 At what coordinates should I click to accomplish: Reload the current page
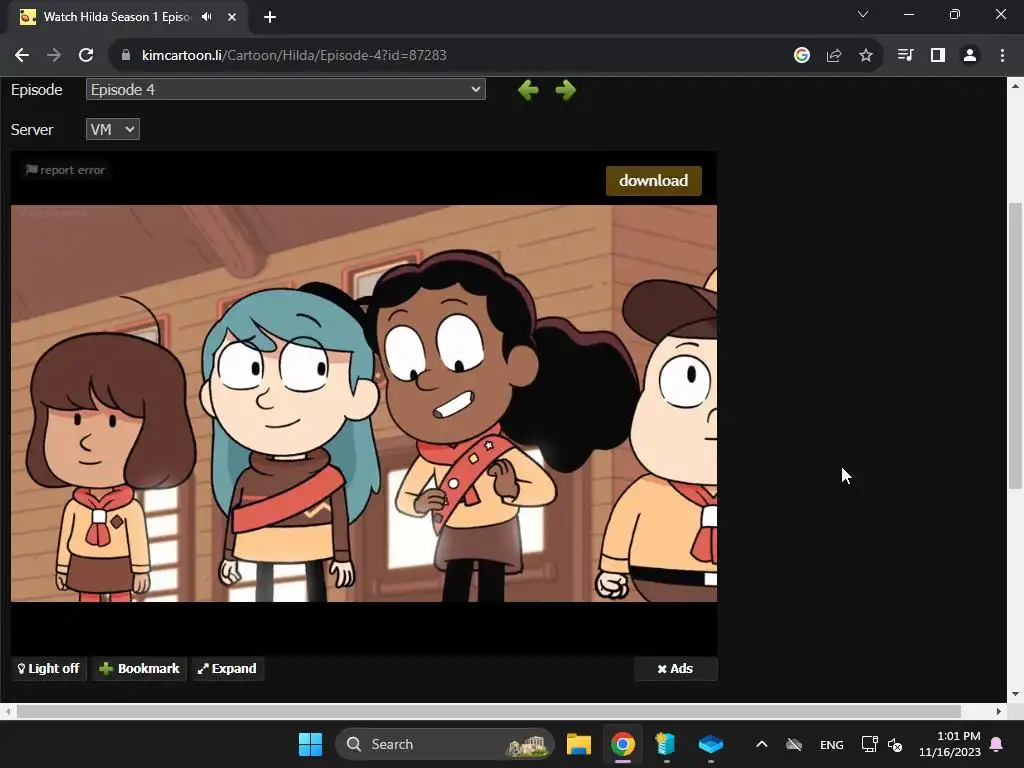point(86,56)
